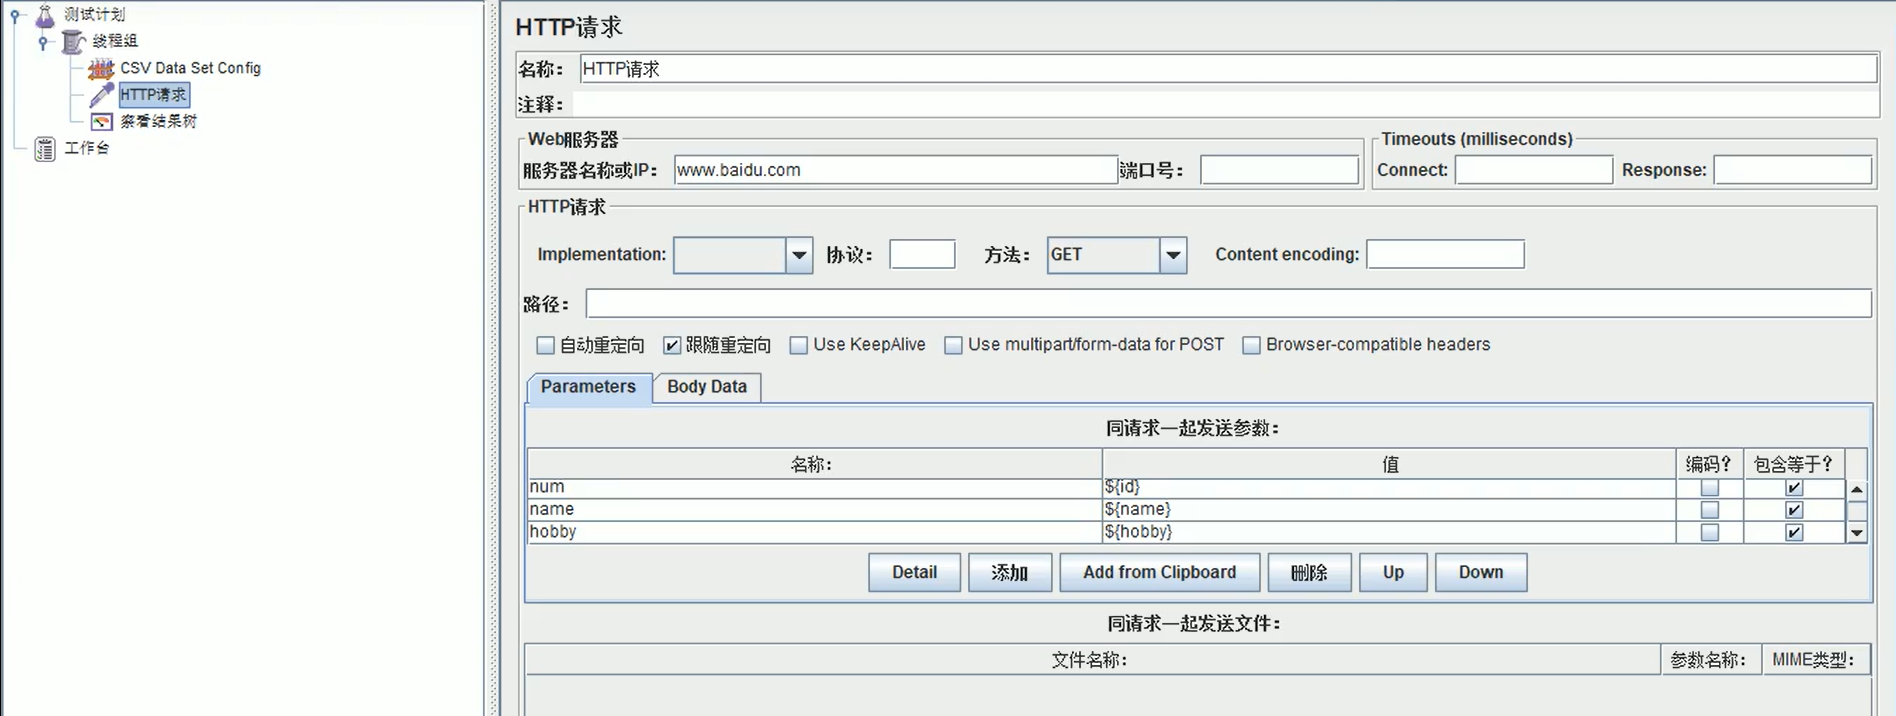
Task: Click the 名称 column header in parameters
Action: (x=814, y=464)
